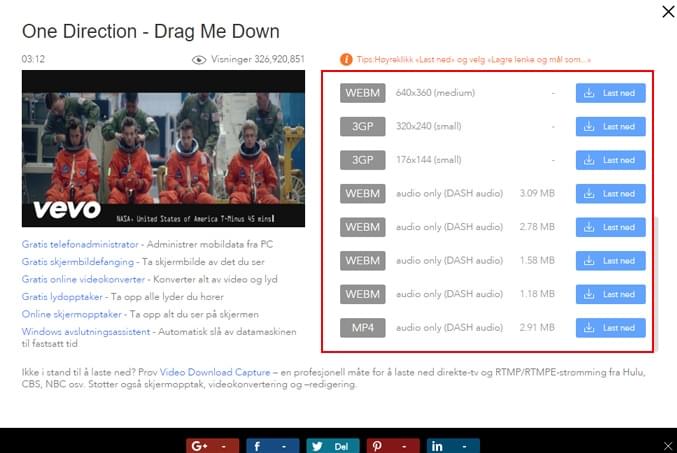Click the orange tips info icon
Viewport: 677px width, 453px height.
tap(346, 60)
